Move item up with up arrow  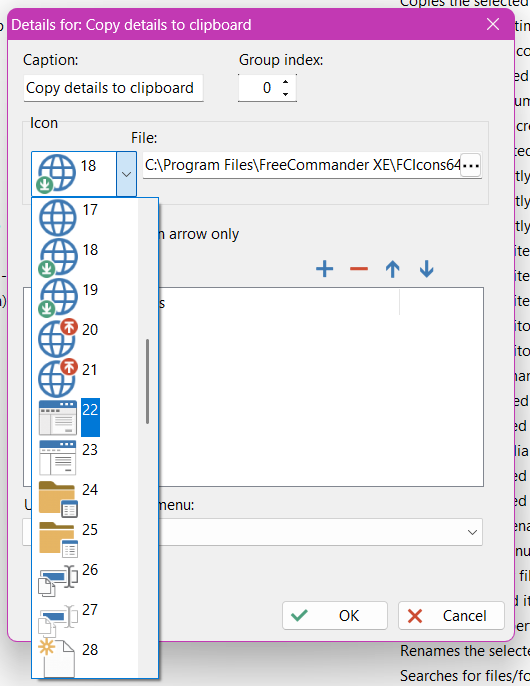[x=393, y=269]
